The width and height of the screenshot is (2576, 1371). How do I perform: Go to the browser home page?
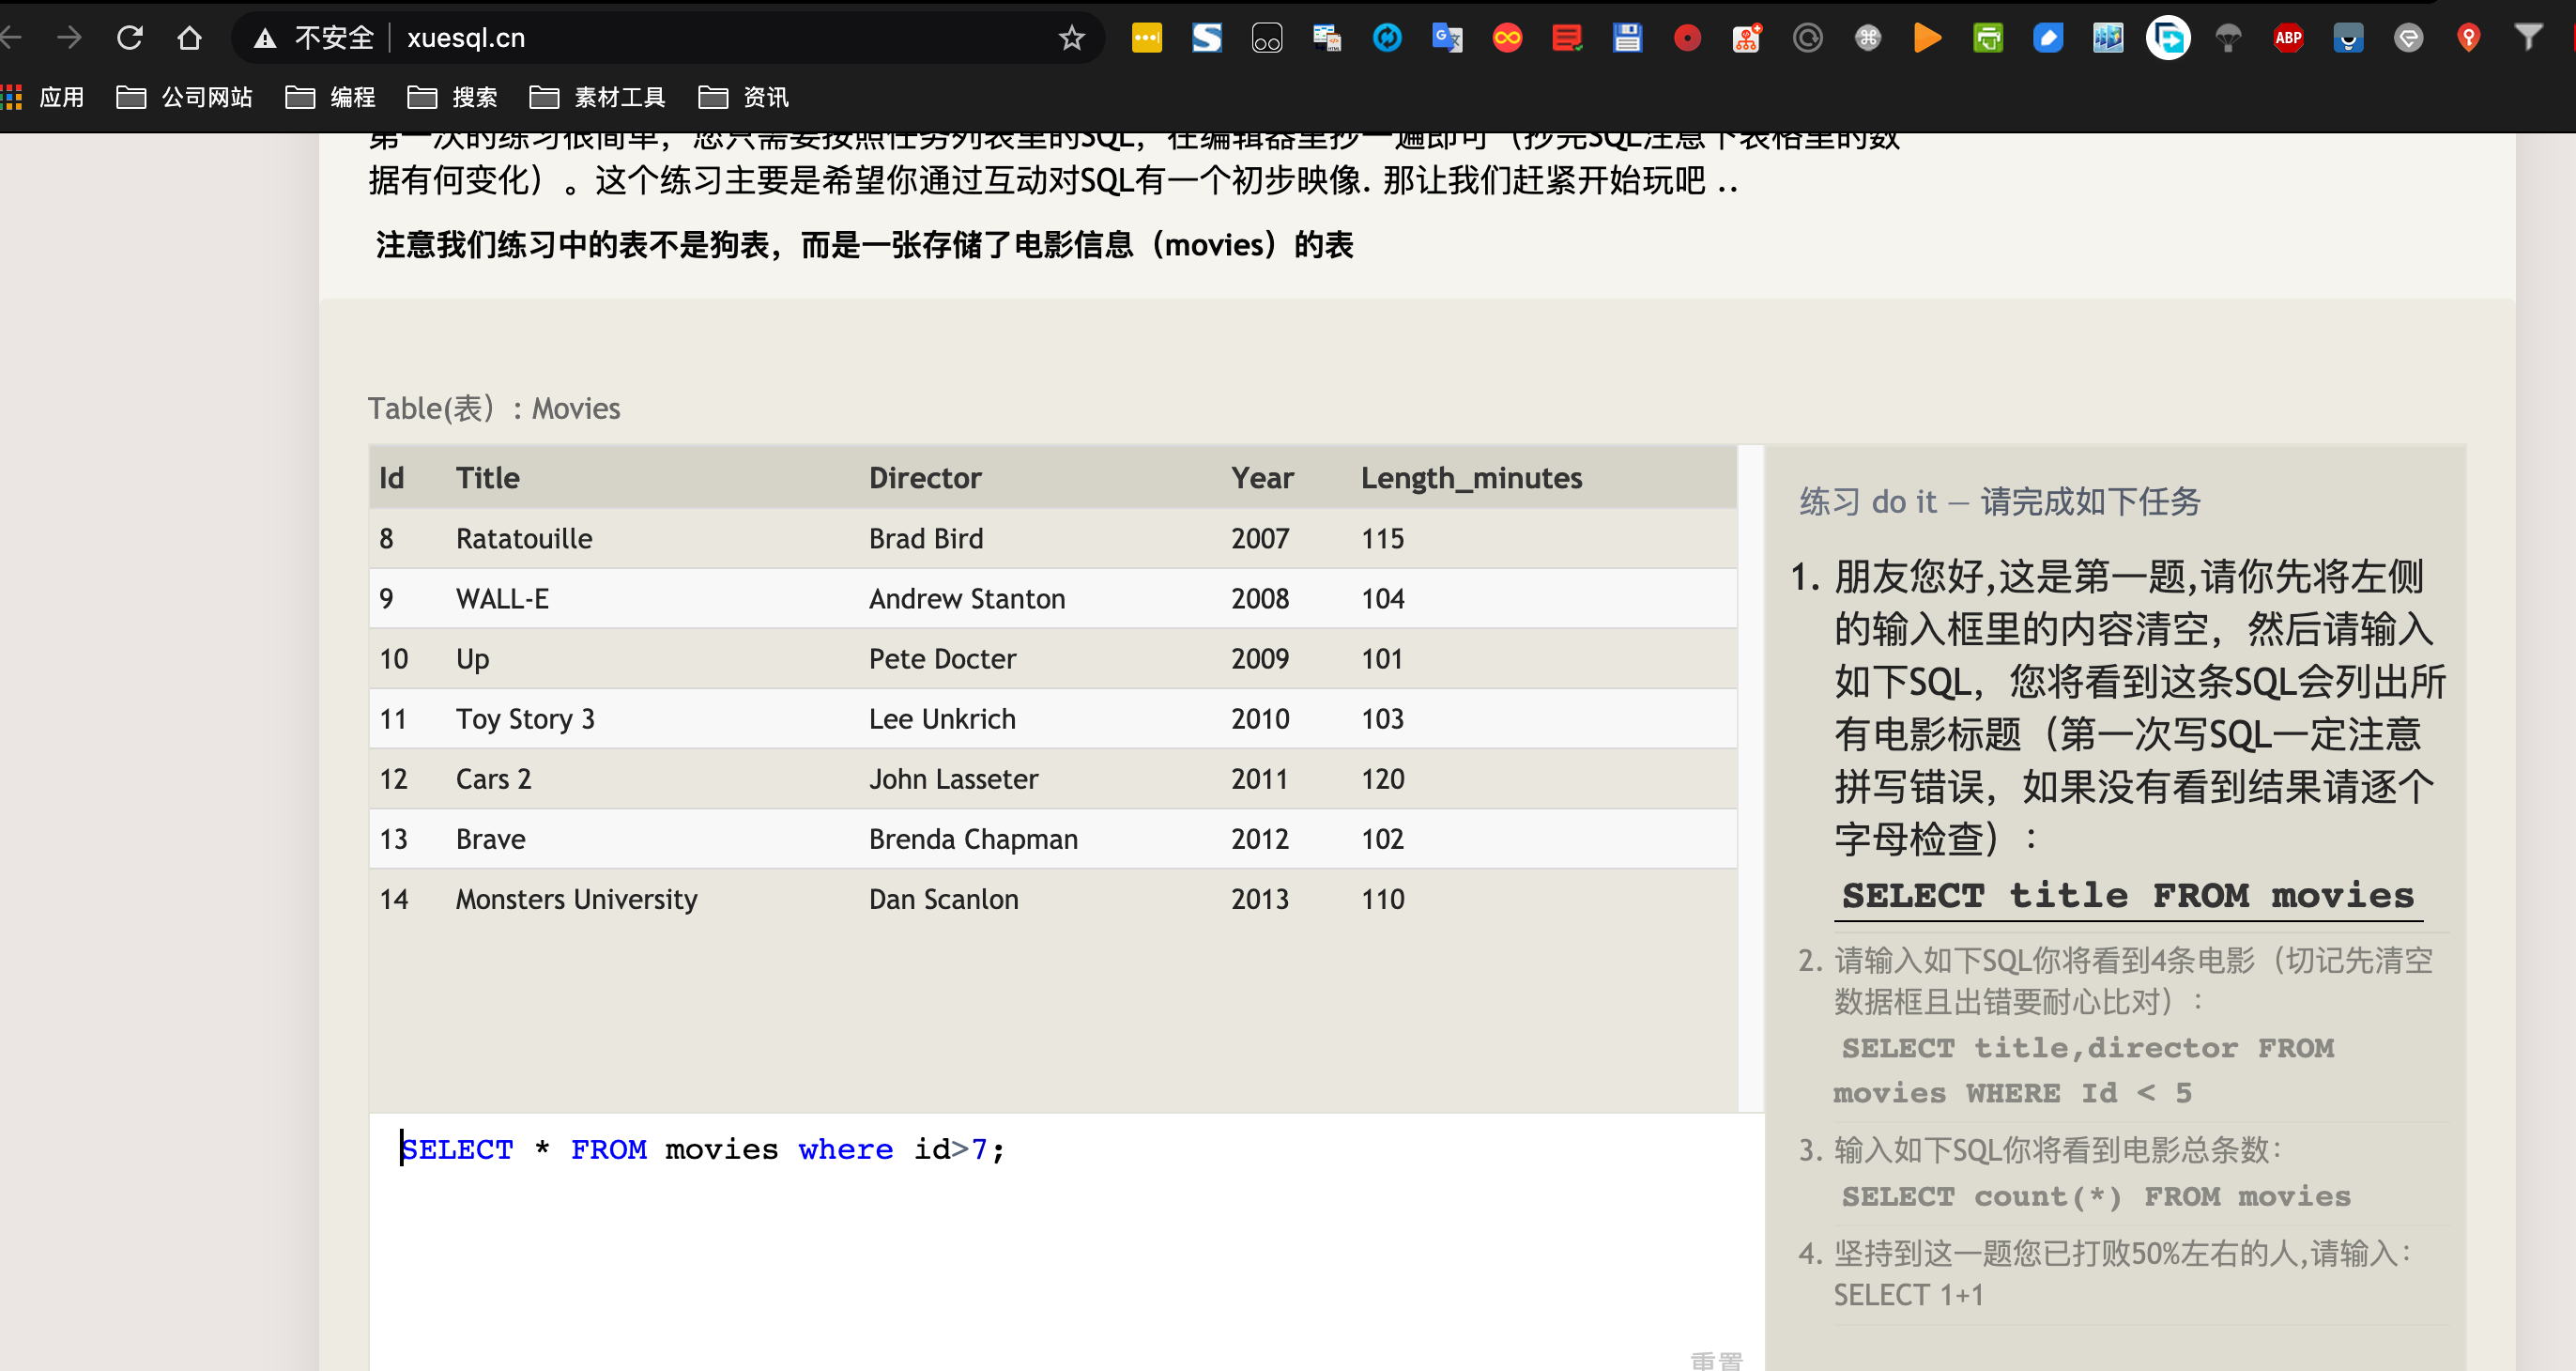coord(189,38)
